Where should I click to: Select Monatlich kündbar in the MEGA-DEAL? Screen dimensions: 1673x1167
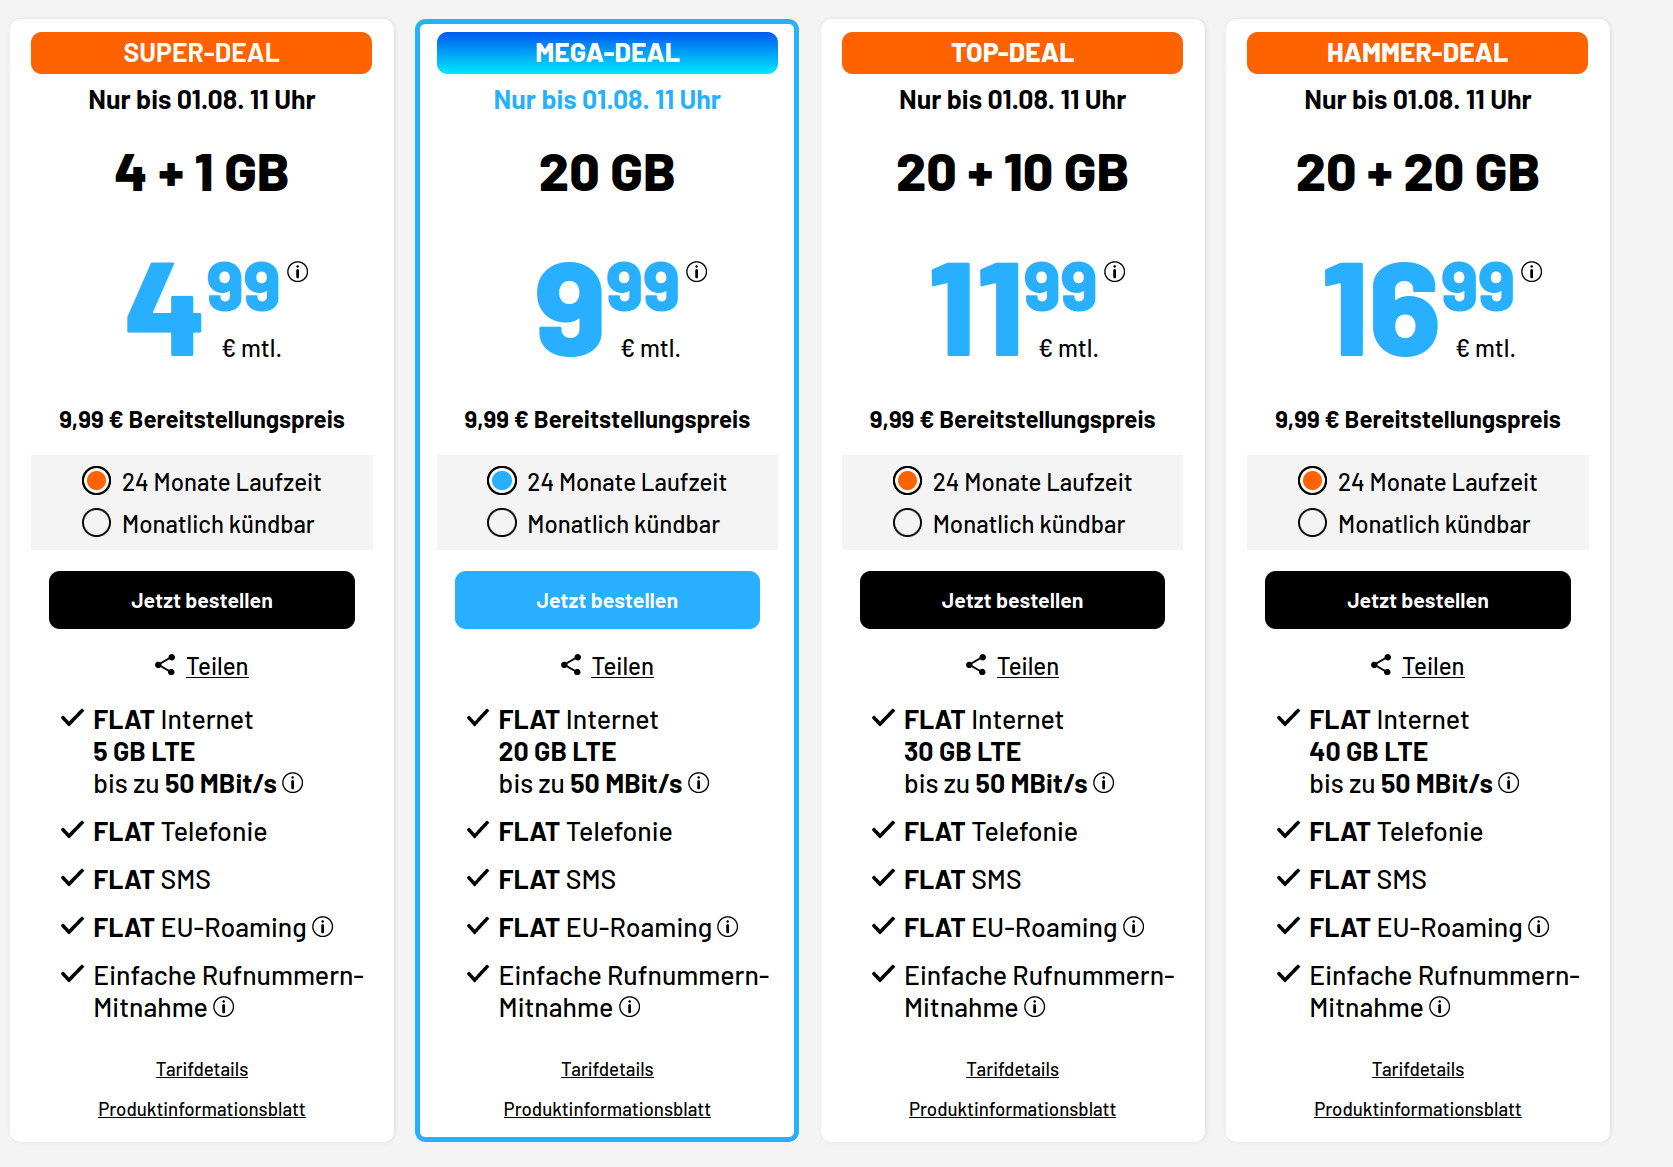pyautogui.click(x=501, y=522)
